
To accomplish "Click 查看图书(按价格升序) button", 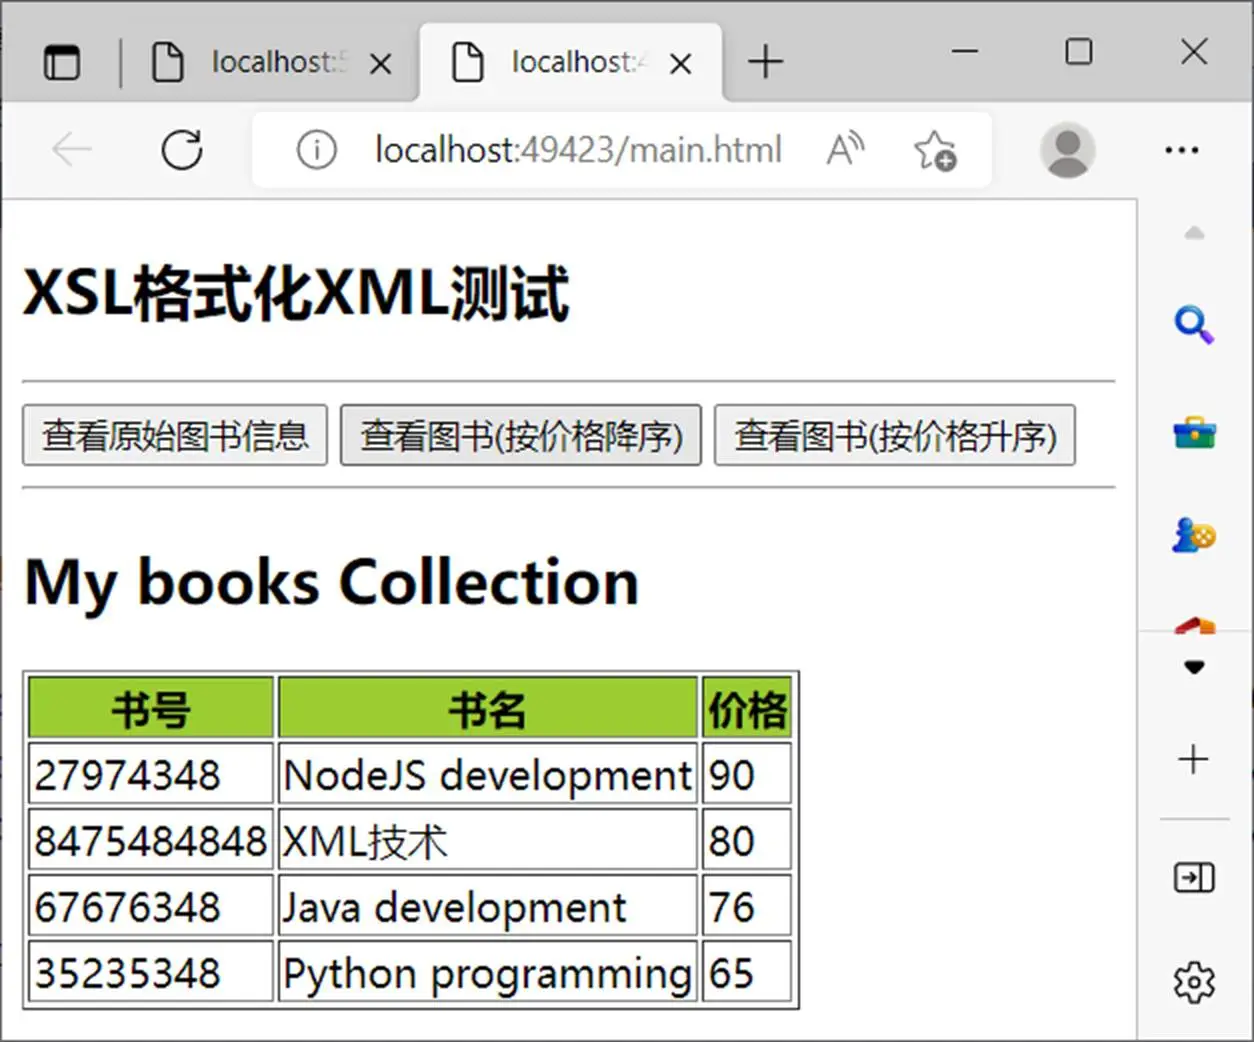I will coord(895,436).
